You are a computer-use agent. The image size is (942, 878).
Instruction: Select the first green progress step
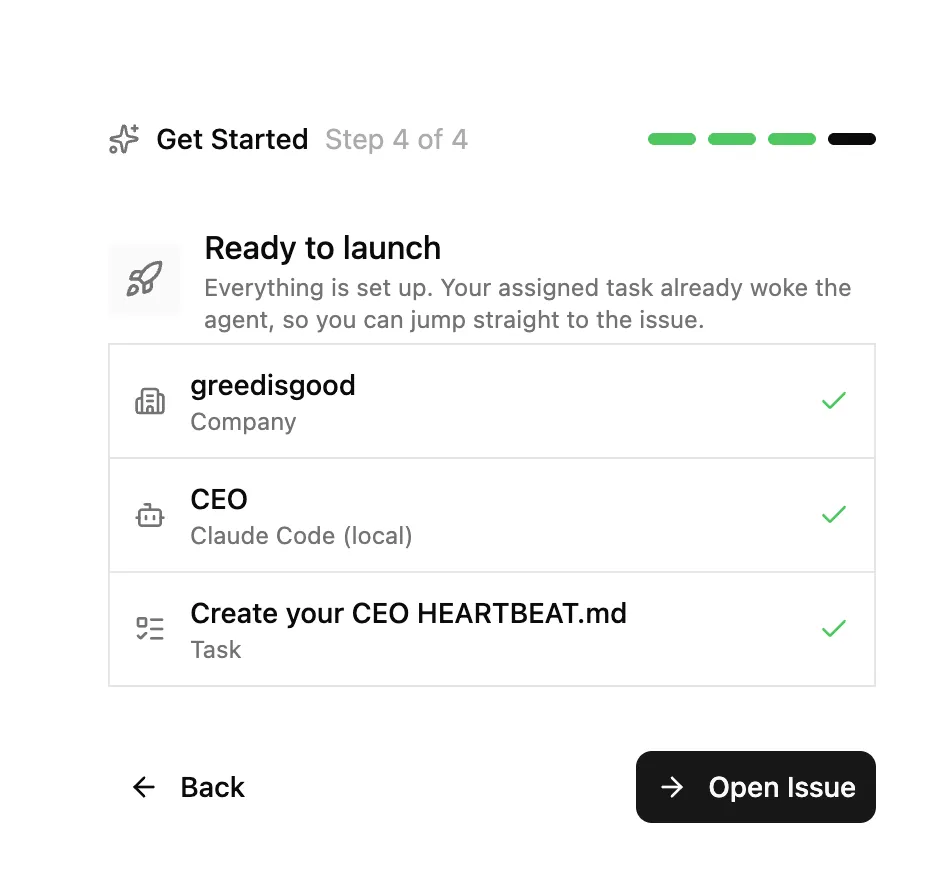[x=672, y=139]
